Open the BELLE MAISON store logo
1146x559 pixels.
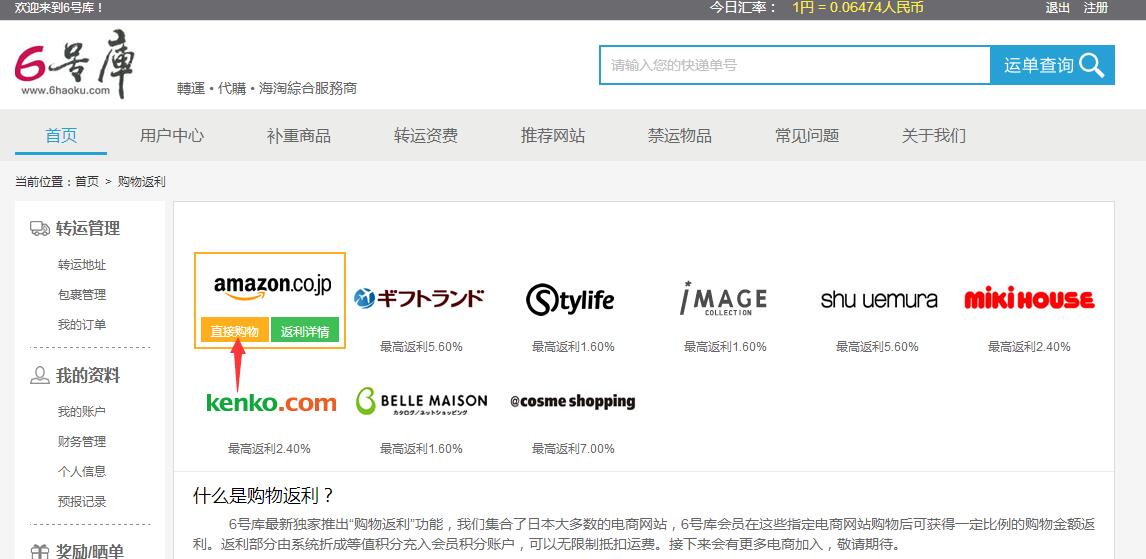[x=422, y=402]
